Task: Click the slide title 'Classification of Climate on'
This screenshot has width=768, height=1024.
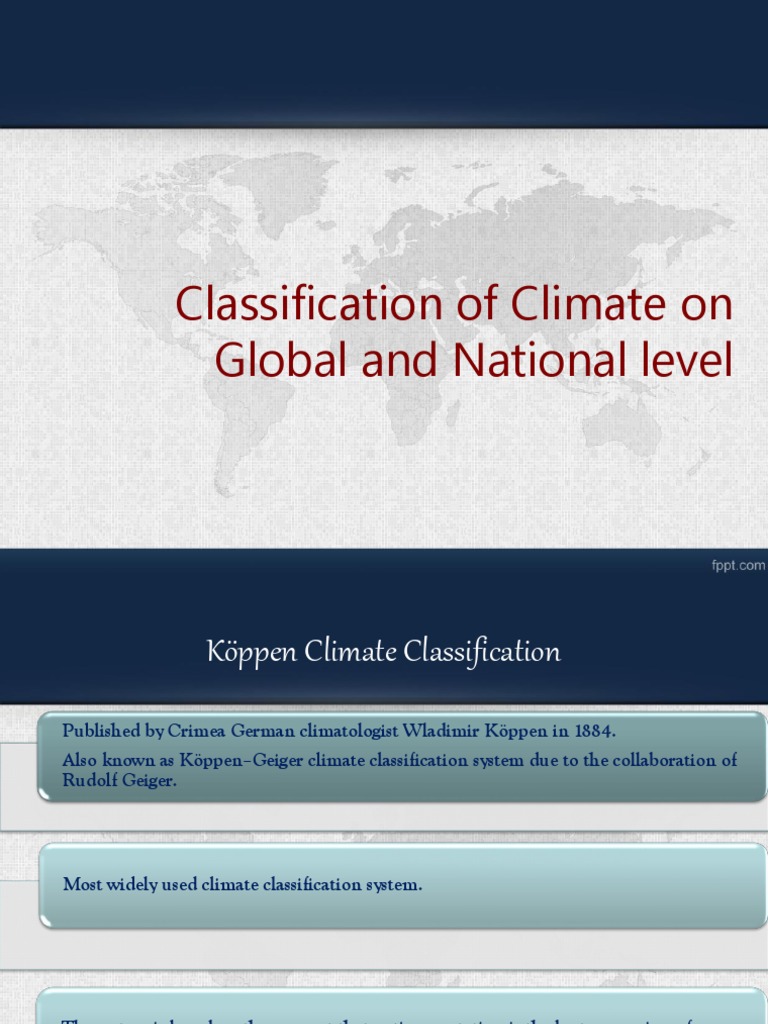Action: [x=454, y=304]
